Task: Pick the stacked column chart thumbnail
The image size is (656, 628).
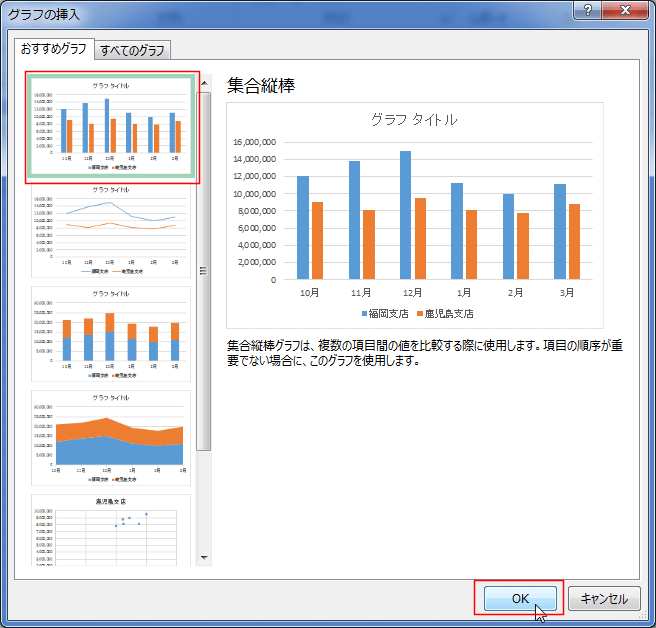Action: 111,334
